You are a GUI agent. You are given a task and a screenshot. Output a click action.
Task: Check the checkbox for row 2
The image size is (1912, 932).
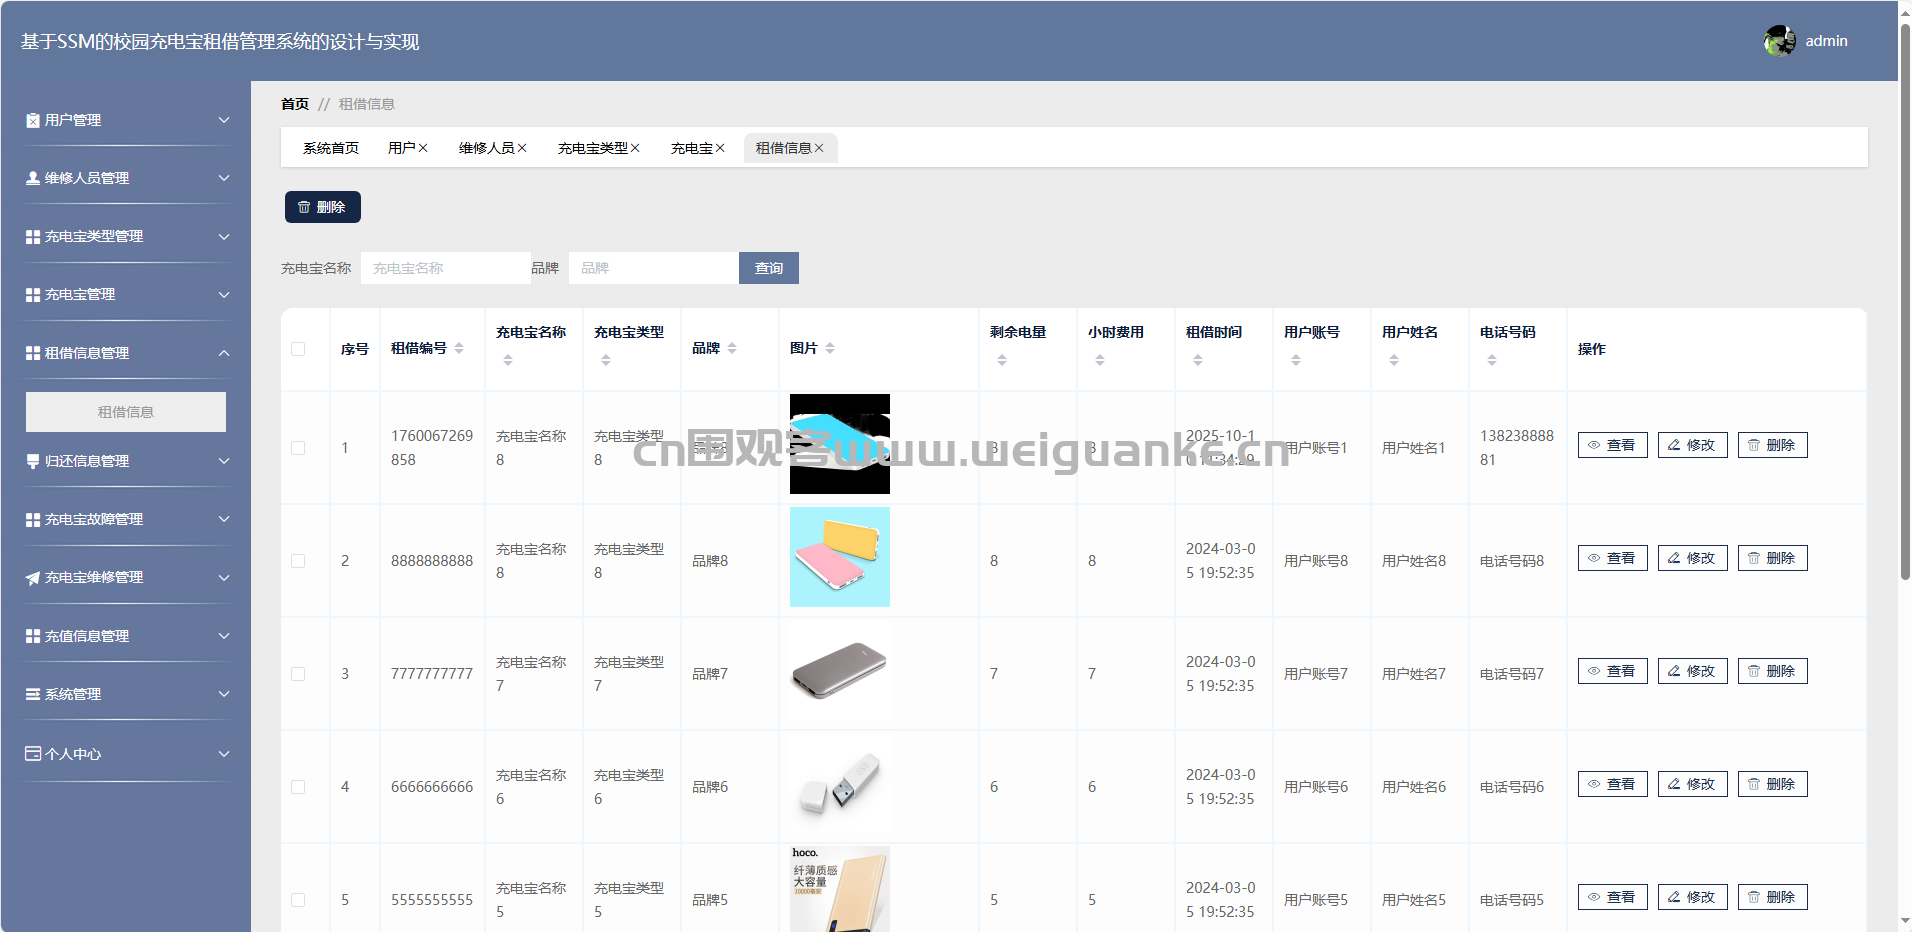coord(298,561)
